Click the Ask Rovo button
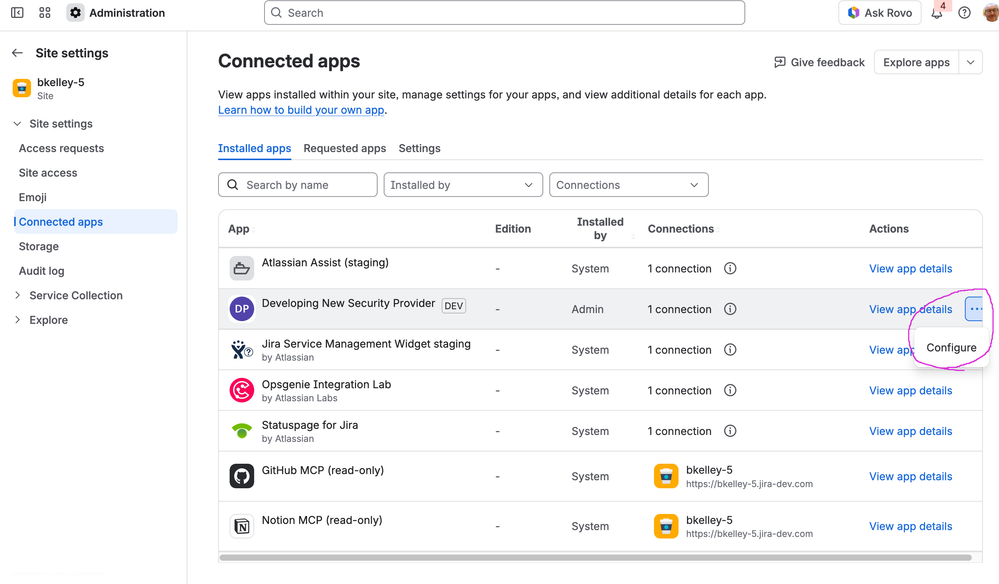This screenshot has height=584, width=999. pyautogui.click(x=880, y=13)
